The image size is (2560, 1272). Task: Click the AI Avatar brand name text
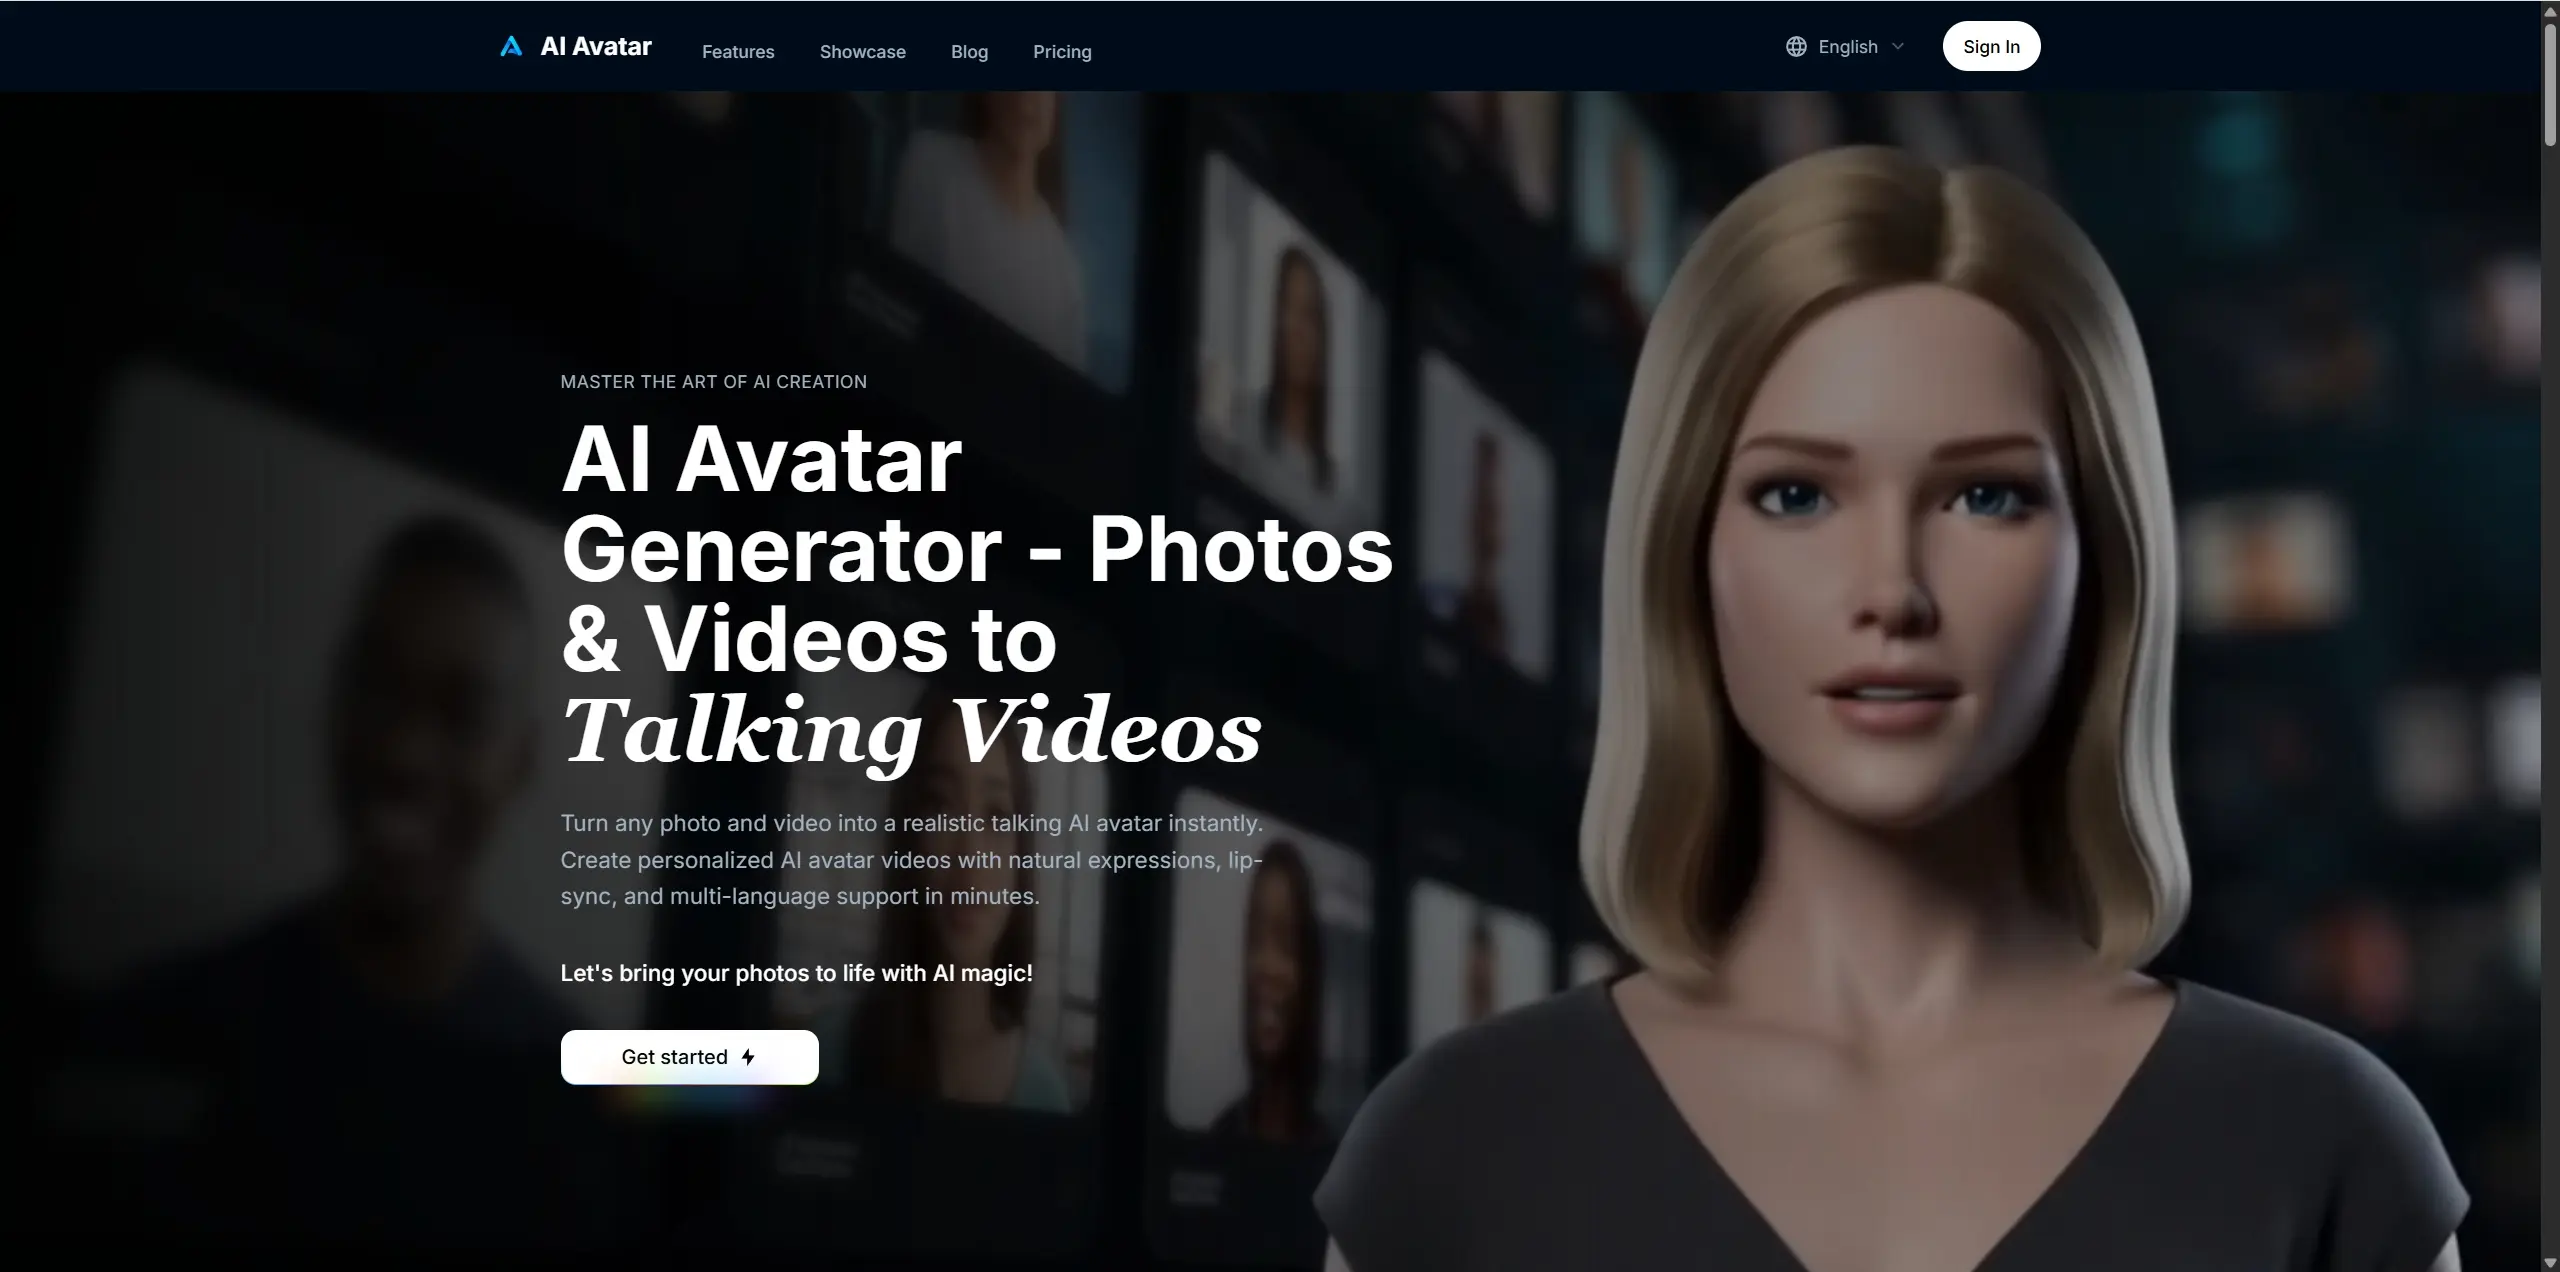coord(596,45)
